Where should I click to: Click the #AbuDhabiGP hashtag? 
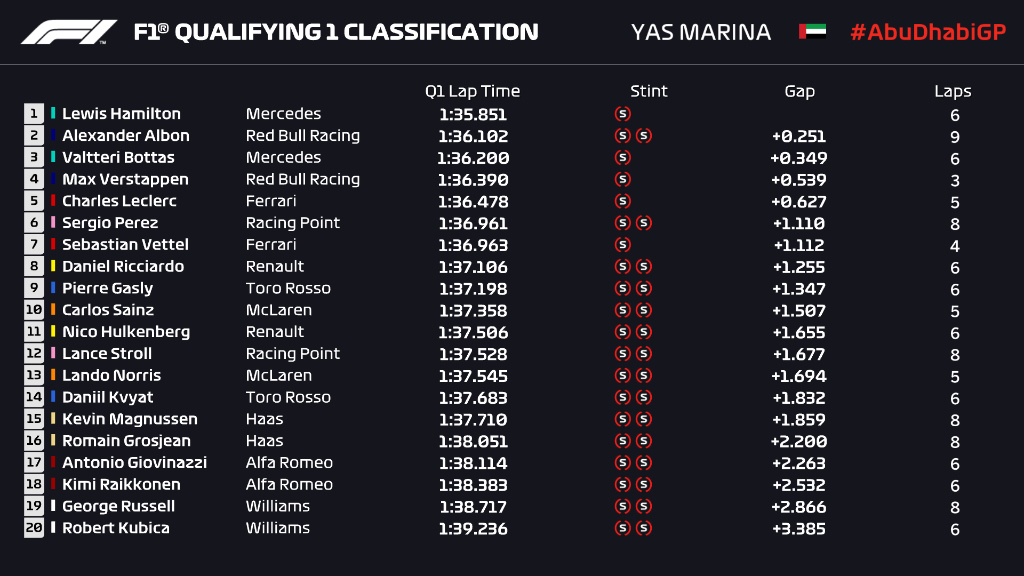927,32
